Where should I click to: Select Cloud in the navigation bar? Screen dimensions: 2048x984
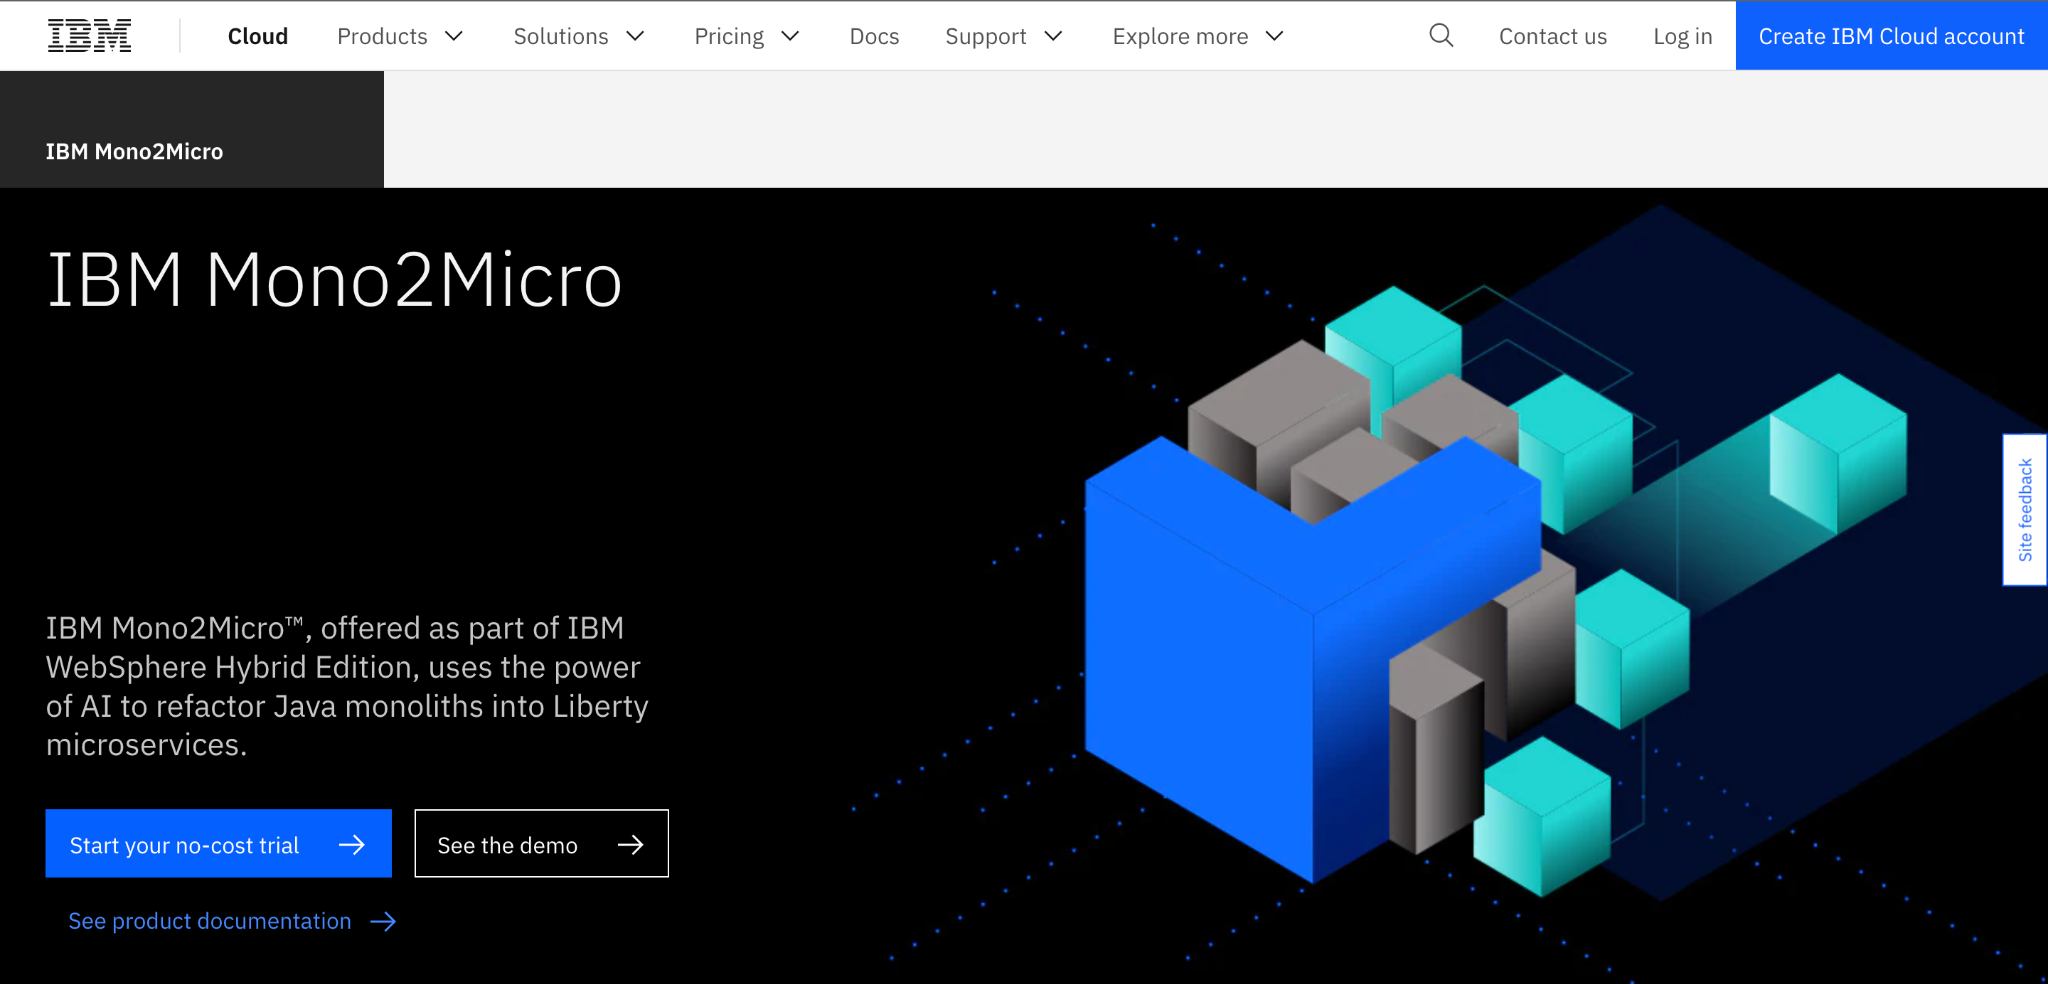coord(258,36)
